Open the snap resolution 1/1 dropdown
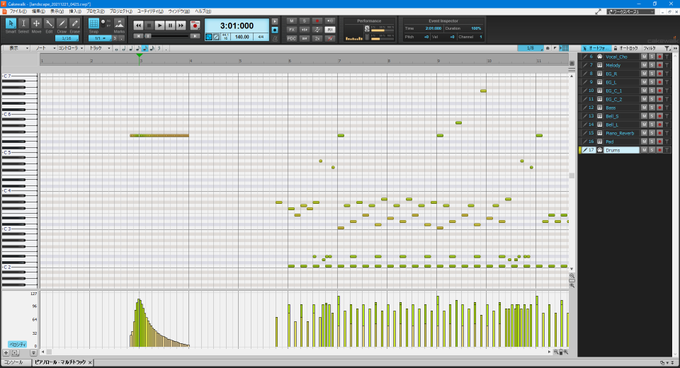The height and width of the screenshot is (368, 680). [100, 38]
